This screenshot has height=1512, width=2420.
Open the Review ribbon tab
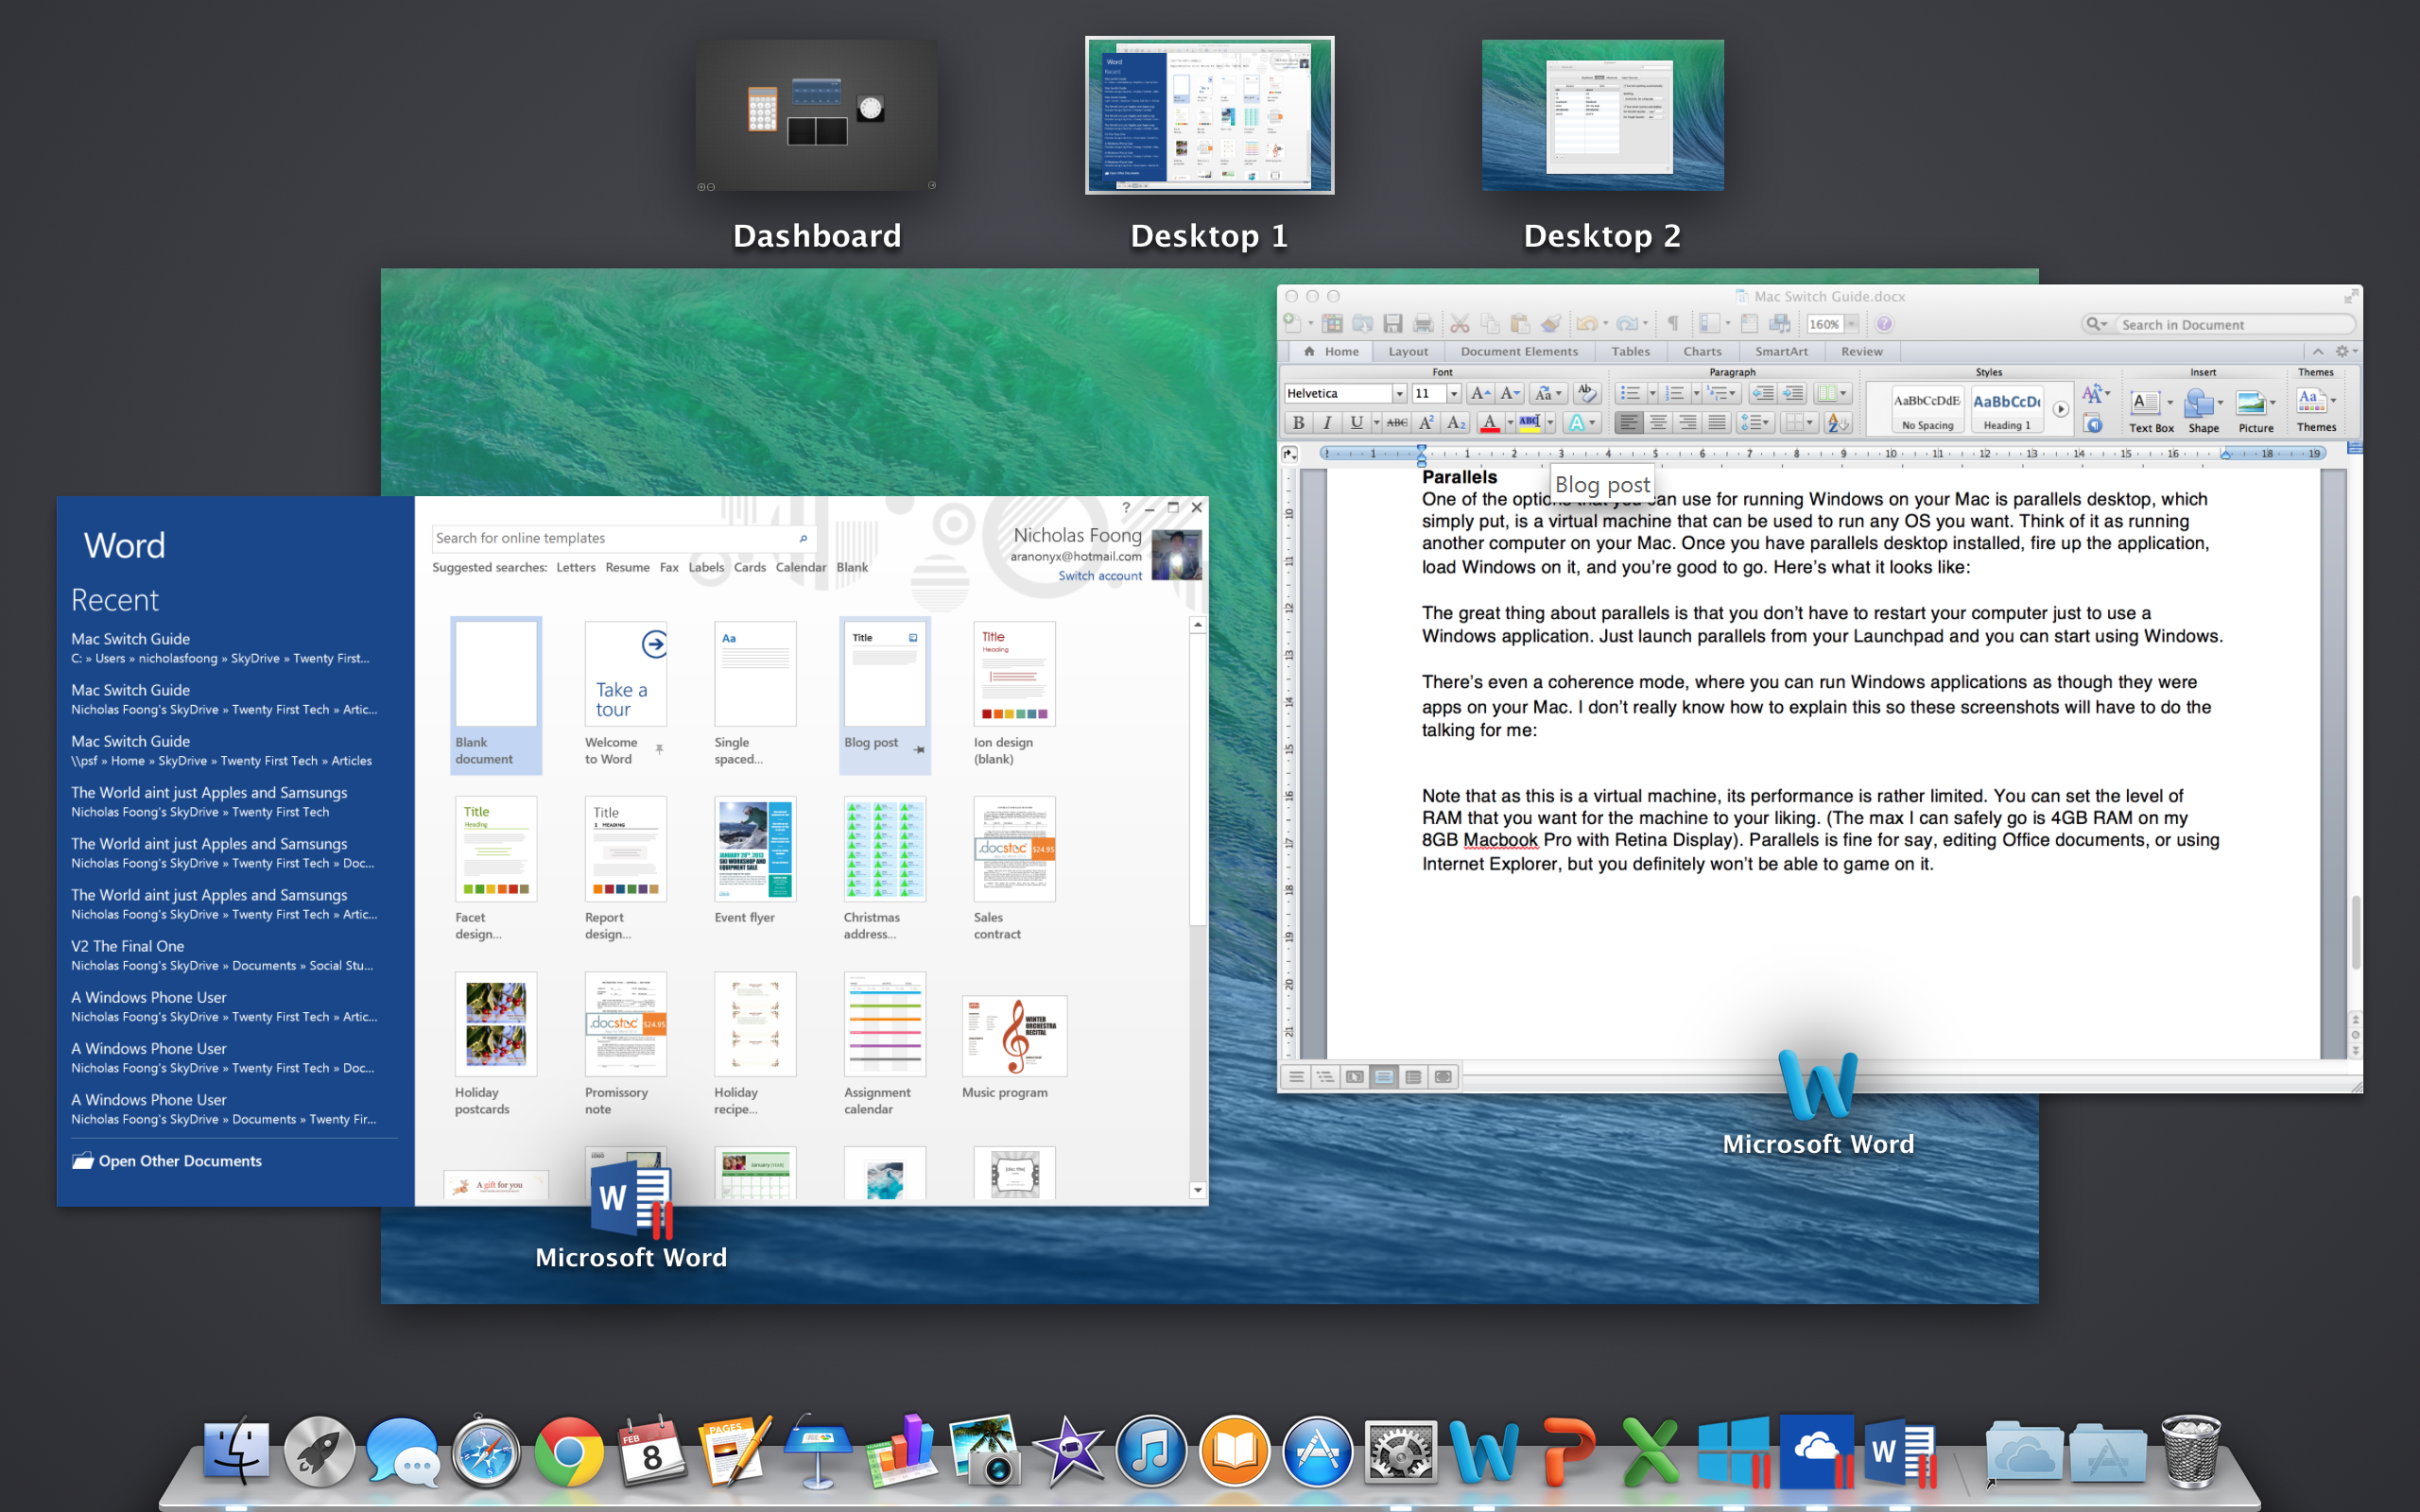[1861, 351]
